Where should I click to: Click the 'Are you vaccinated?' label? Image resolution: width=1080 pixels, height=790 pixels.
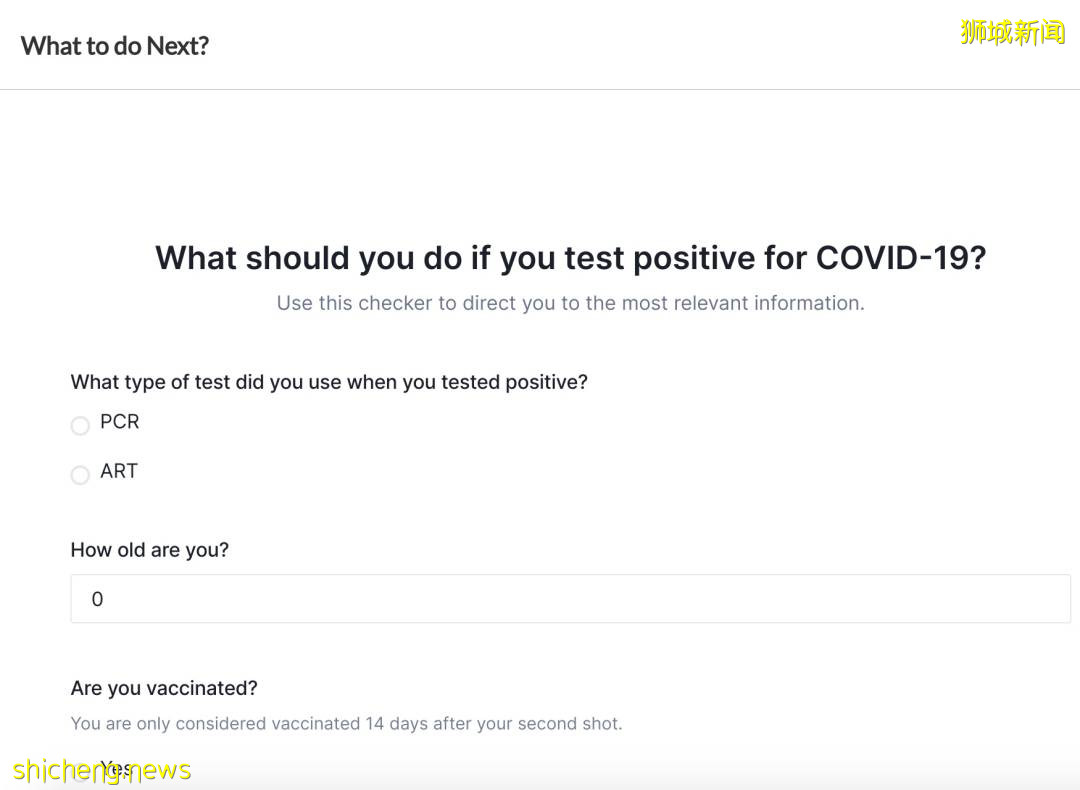164,688
